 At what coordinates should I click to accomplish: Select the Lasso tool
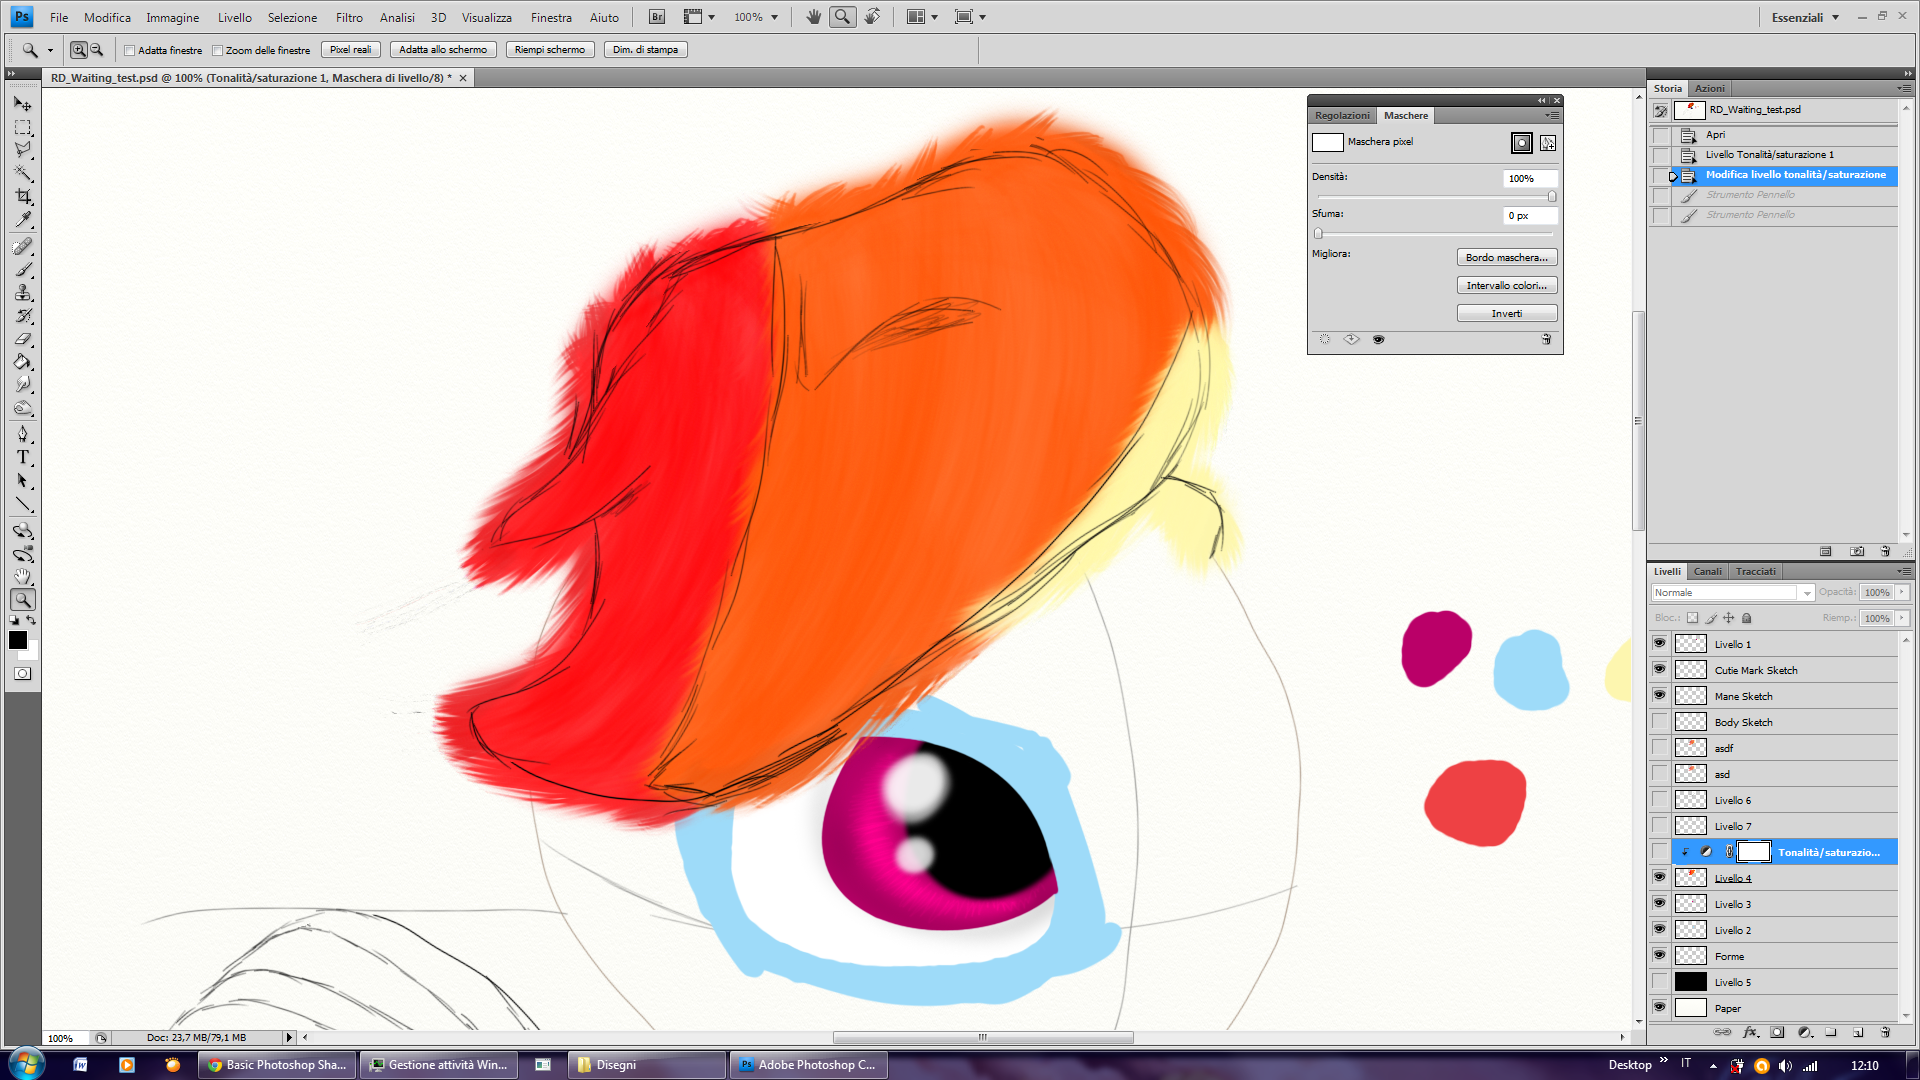[x=23, y=150]
